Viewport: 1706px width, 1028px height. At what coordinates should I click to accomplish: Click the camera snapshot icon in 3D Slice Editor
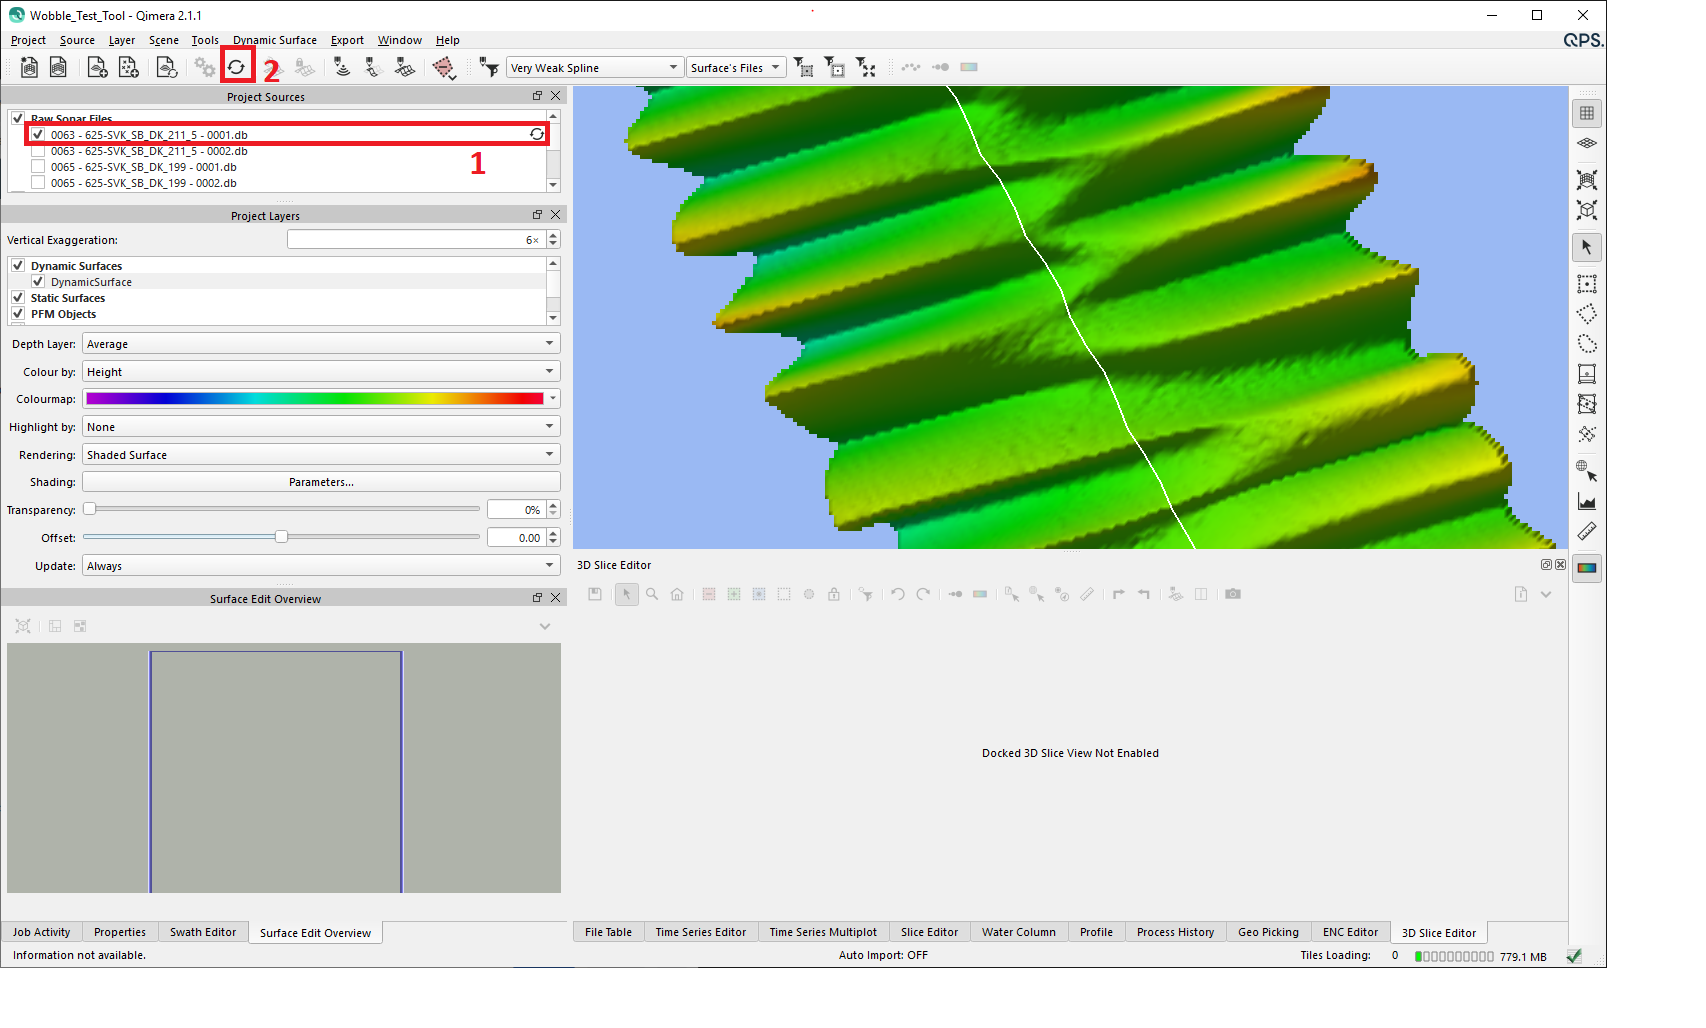pos(1232,594)
